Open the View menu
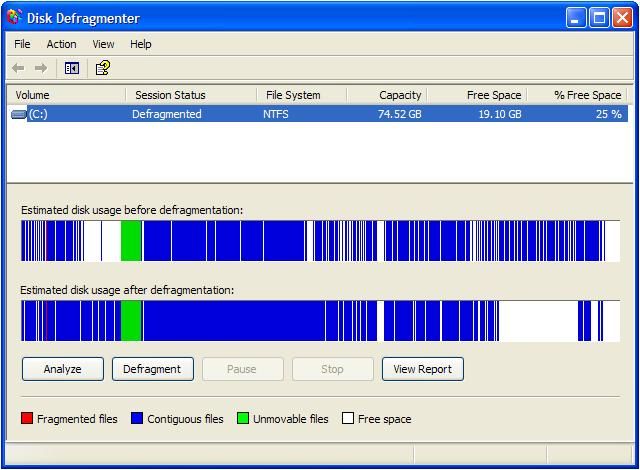 [x=103, y=44]
